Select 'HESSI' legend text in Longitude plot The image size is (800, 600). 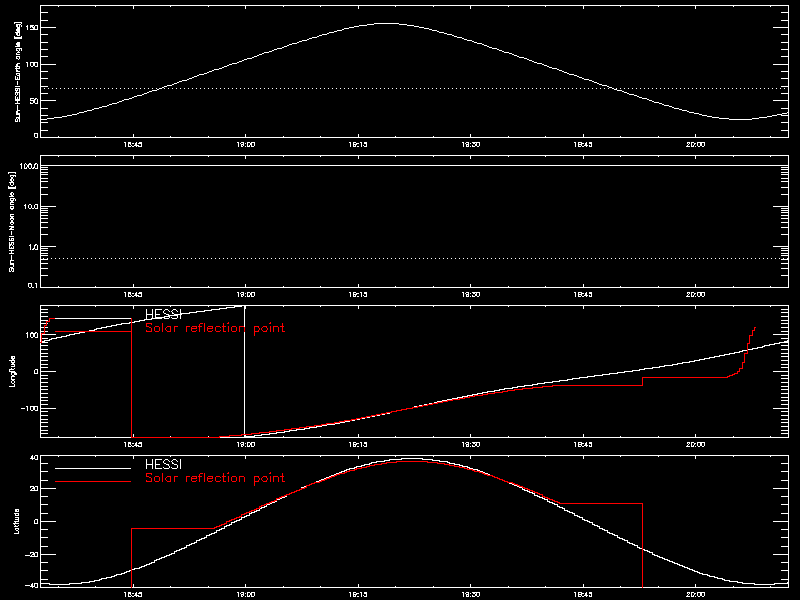point(163,314)
